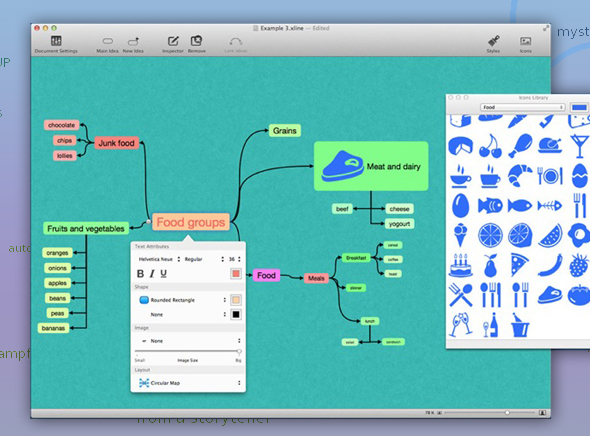Open the Food category dropdown in Icons Library

[x=523, y=107]
